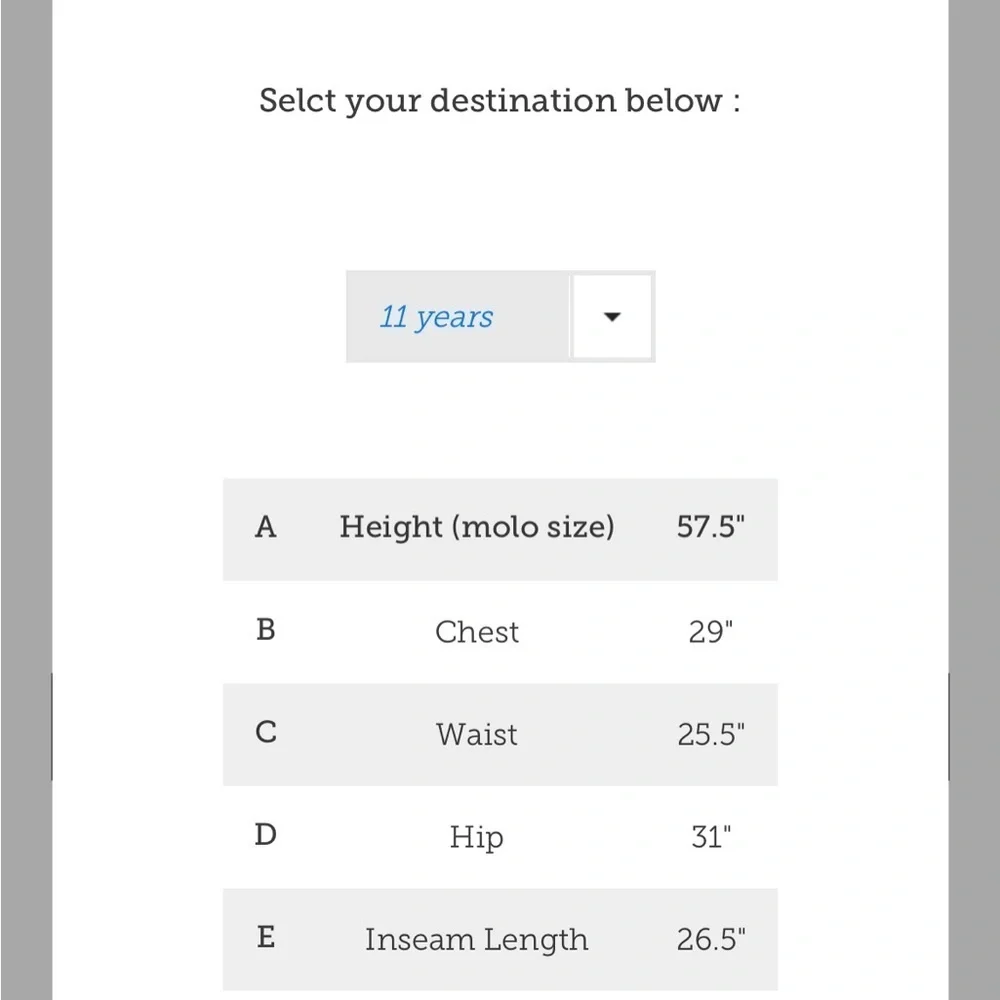Image resolution: width=1000 pixels, height=1000 pixels.
Task: Select the 57.5" height value
Action: pos(710,527)
